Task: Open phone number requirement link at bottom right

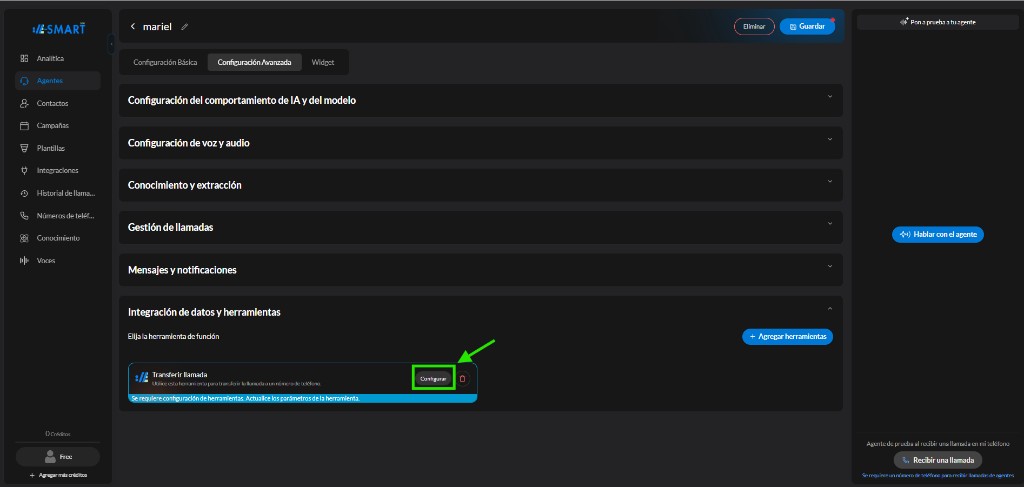Action: coord(938,476)
